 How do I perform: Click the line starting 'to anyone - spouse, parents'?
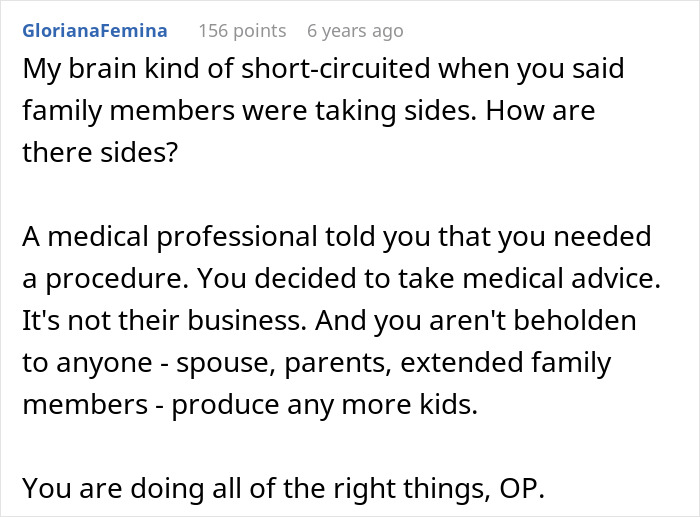point(317,363)
